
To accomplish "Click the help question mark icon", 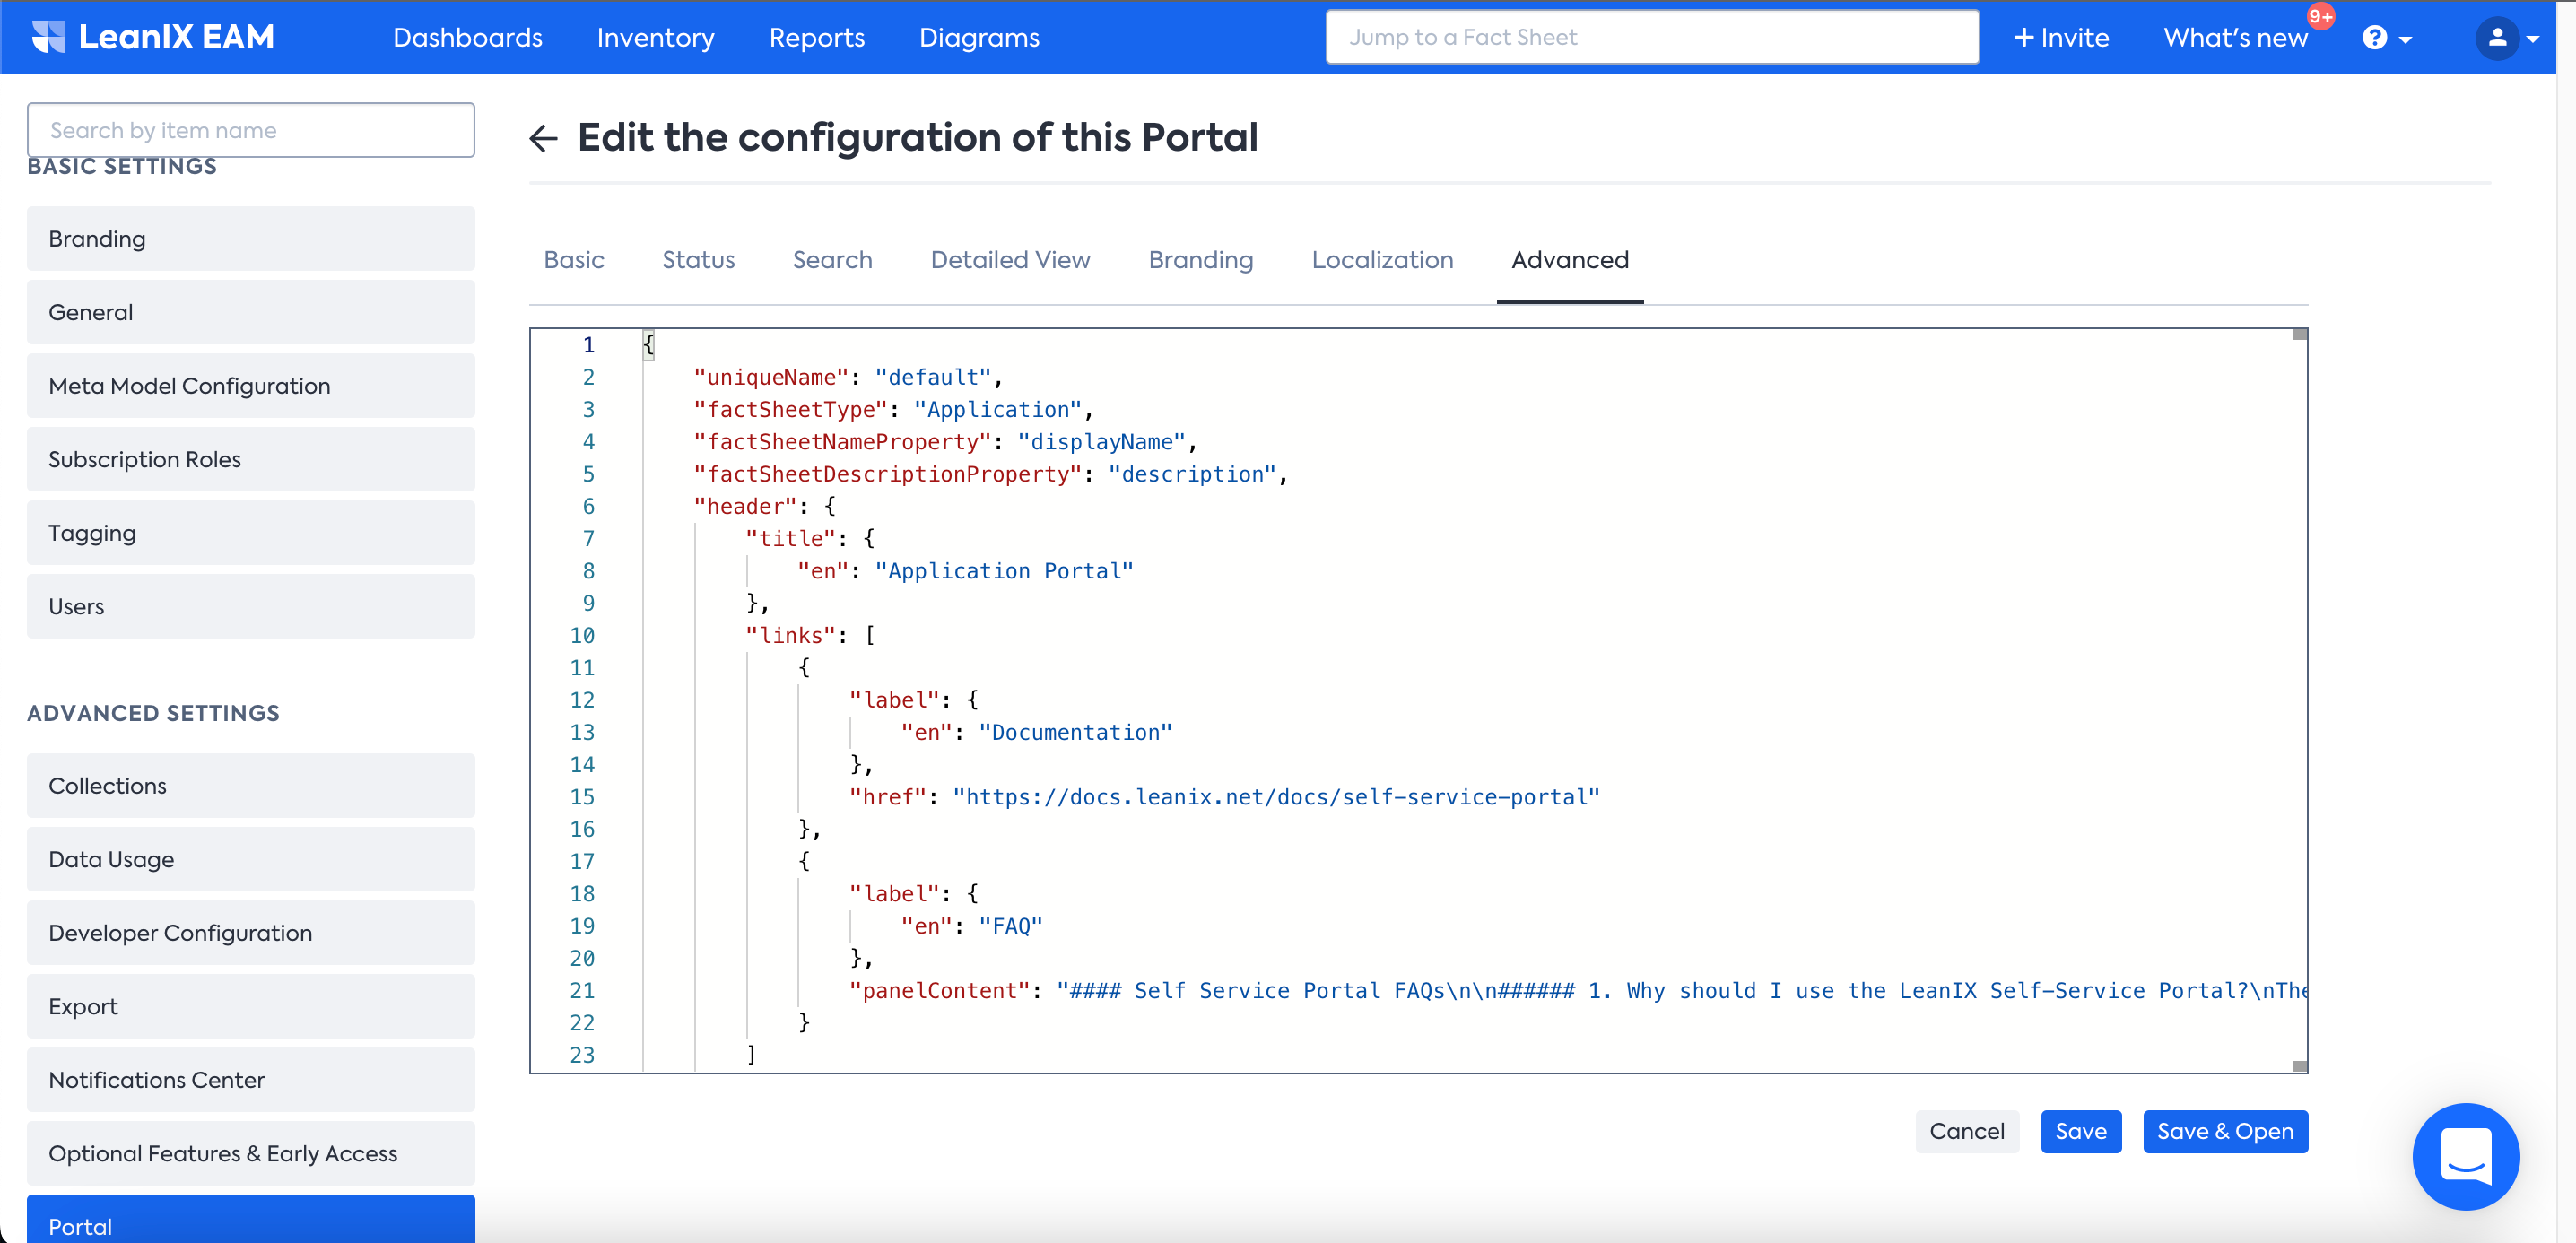I will [x=2374, y=38].
